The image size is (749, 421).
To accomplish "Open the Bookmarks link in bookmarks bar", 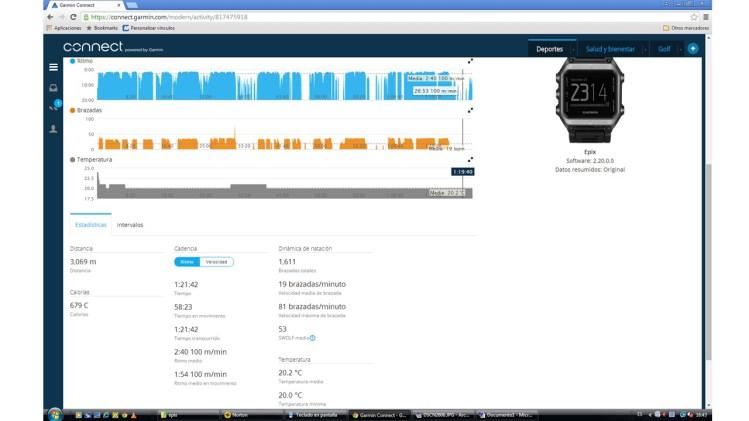I will (102, 28).
